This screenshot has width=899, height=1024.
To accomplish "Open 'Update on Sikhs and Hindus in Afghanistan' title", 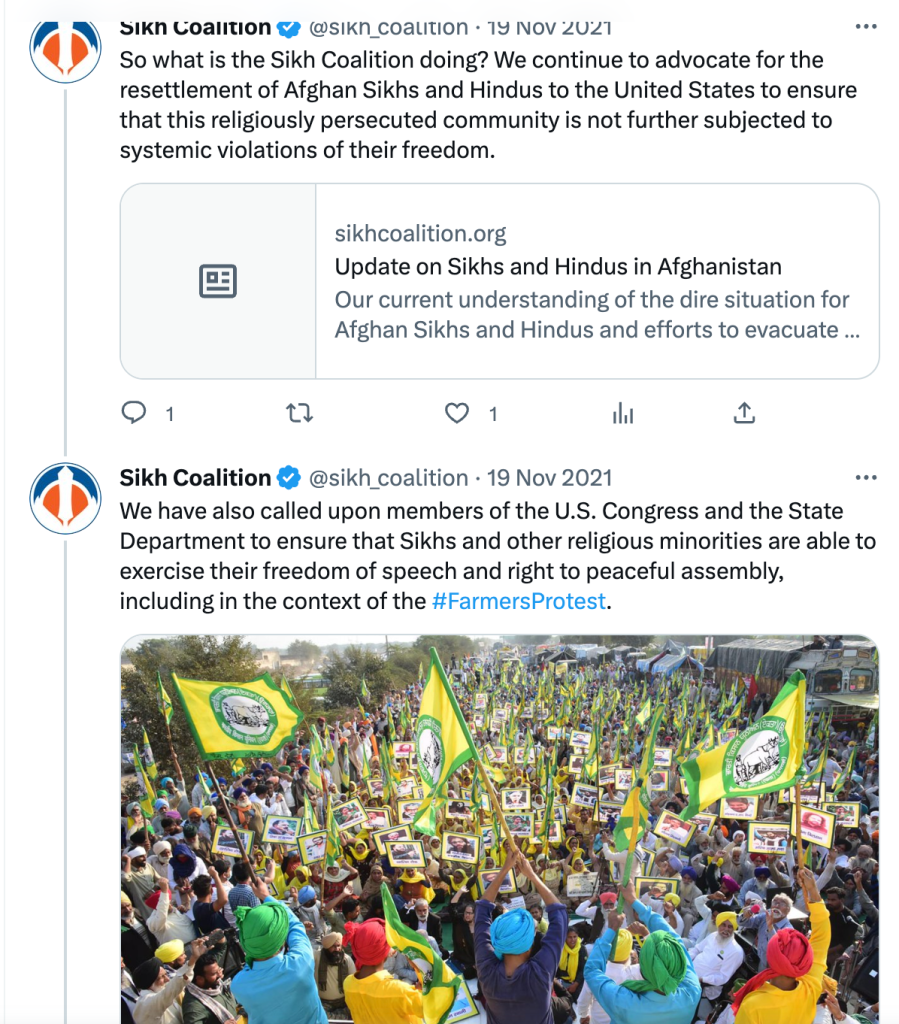I will click(x=558, y=267).
